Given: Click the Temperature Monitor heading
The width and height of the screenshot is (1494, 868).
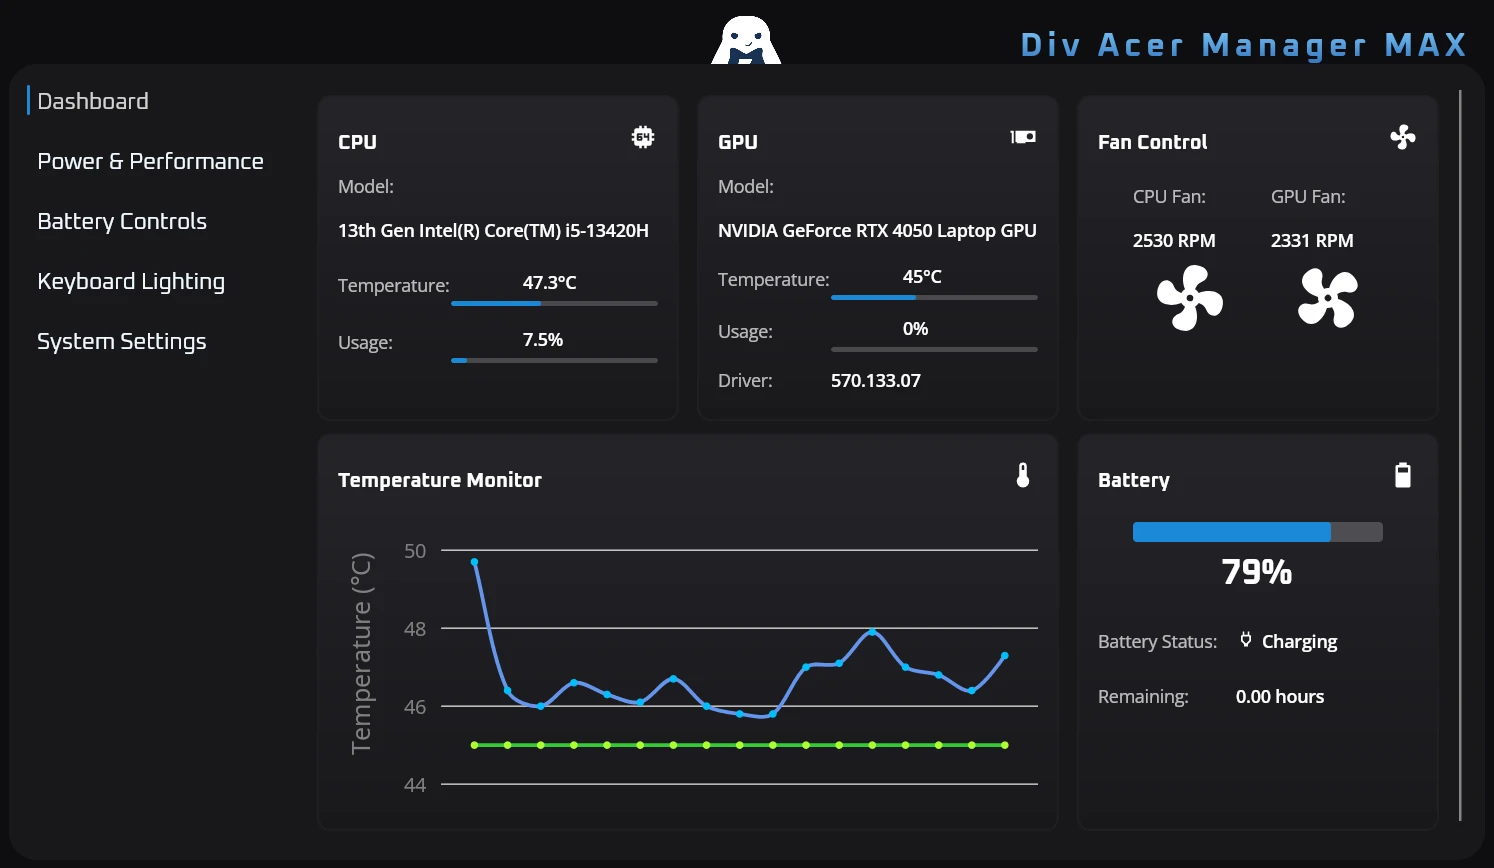Looking at the screenshot, I should 440,480.
